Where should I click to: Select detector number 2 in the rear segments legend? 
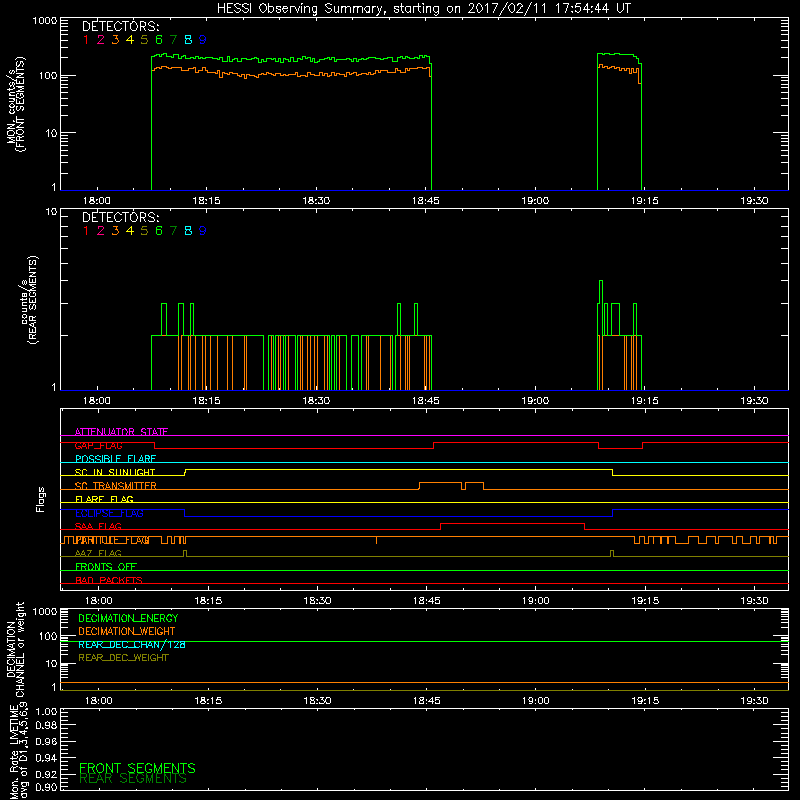[101, 231]
